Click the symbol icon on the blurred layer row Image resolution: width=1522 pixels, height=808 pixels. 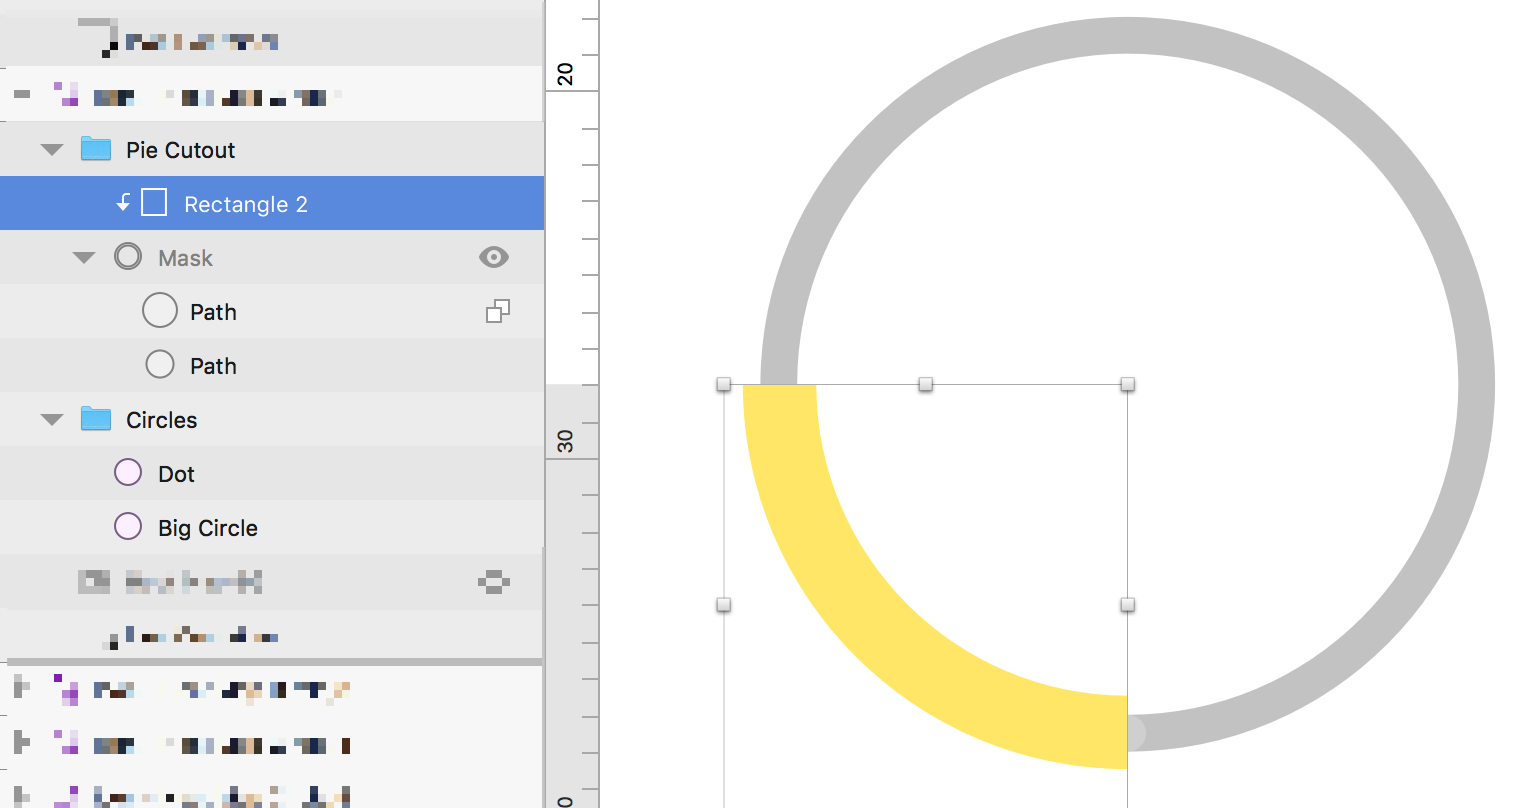pyautogui.click(x=493, y=581)
